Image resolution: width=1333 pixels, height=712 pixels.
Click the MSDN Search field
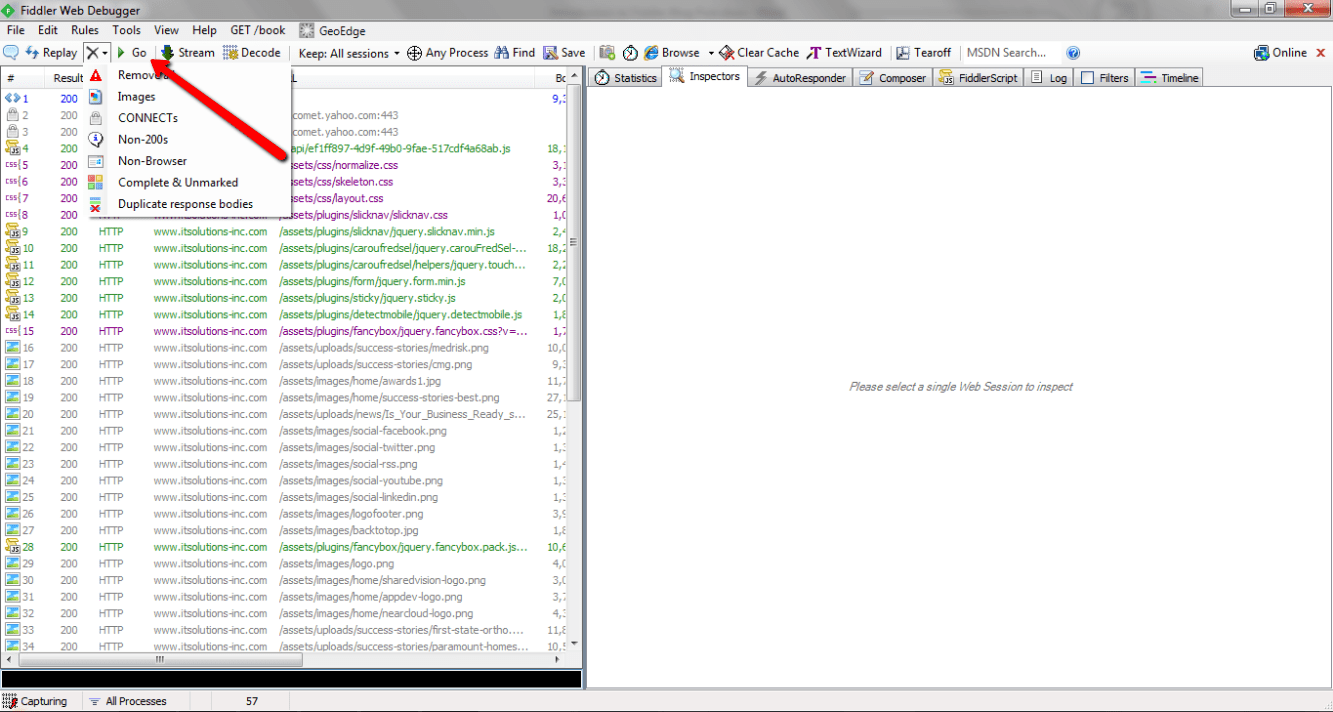tap(1012, 53)
